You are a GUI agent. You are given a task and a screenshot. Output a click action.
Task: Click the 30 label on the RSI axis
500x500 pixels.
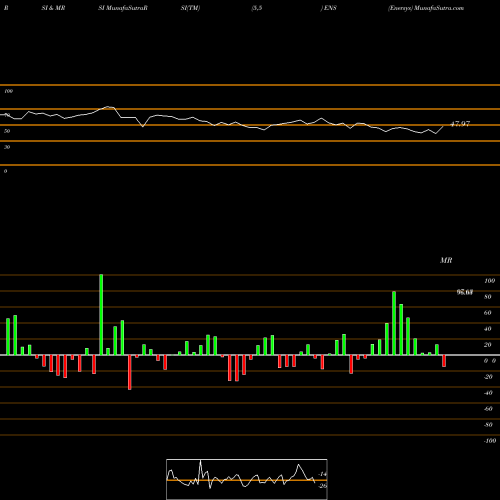pyautogui.click(x=7, y=147)
